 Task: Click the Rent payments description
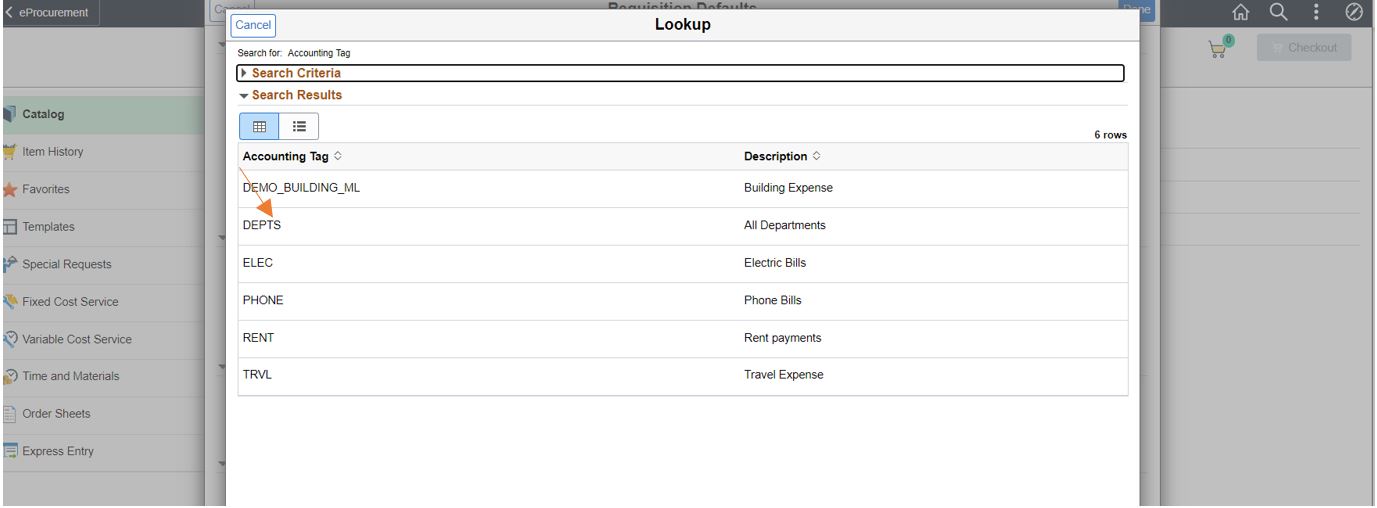pos(783,338)
